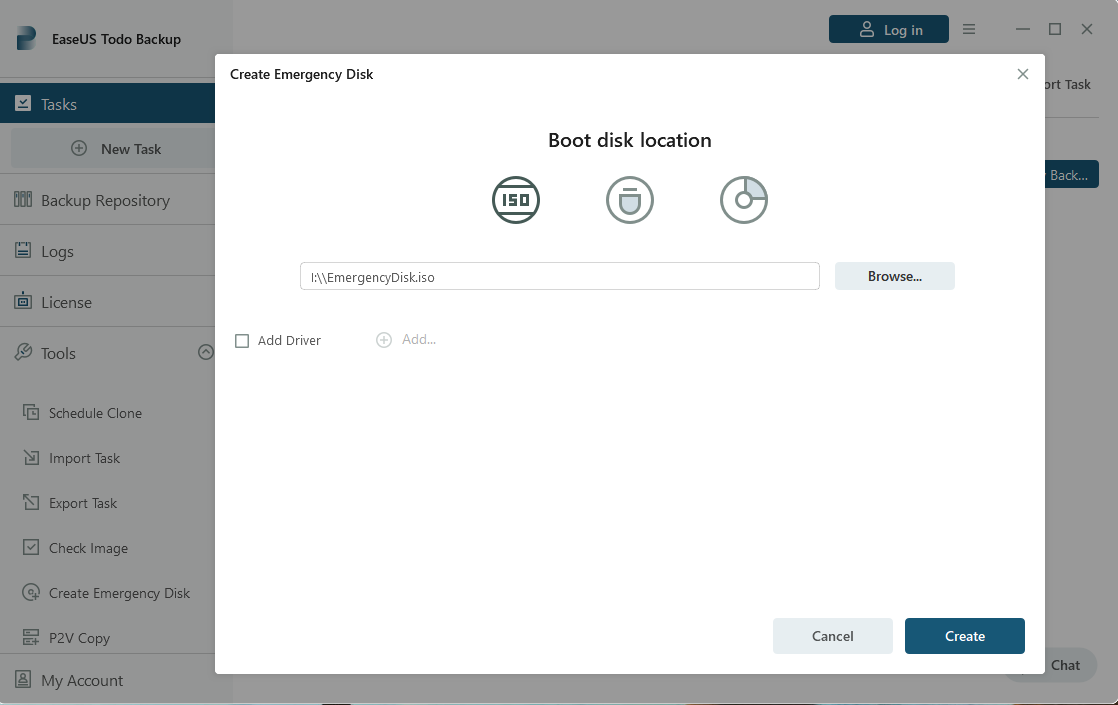Open Backup Repository in sidebar
The width and height of the screenshot is (1118, 705).
[107, 200]
